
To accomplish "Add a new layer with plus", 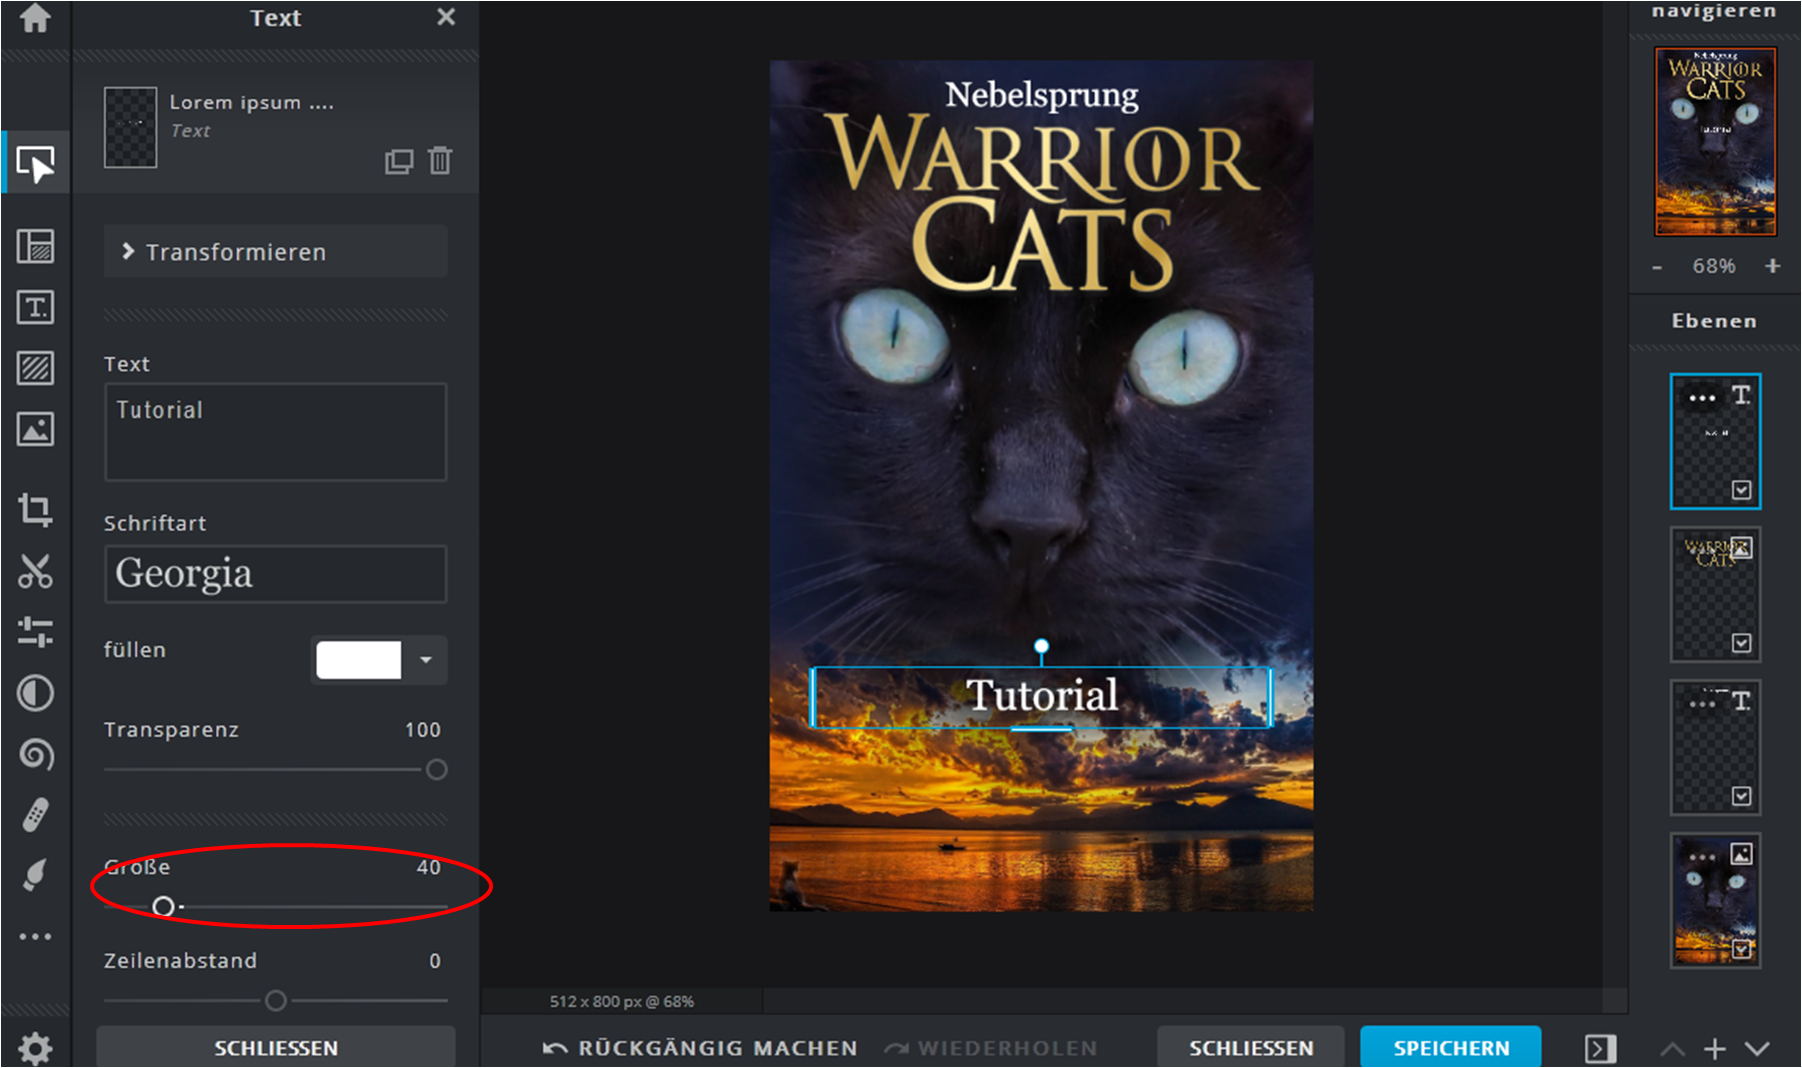I will pyautogui.click(x=1715, y=1048).
